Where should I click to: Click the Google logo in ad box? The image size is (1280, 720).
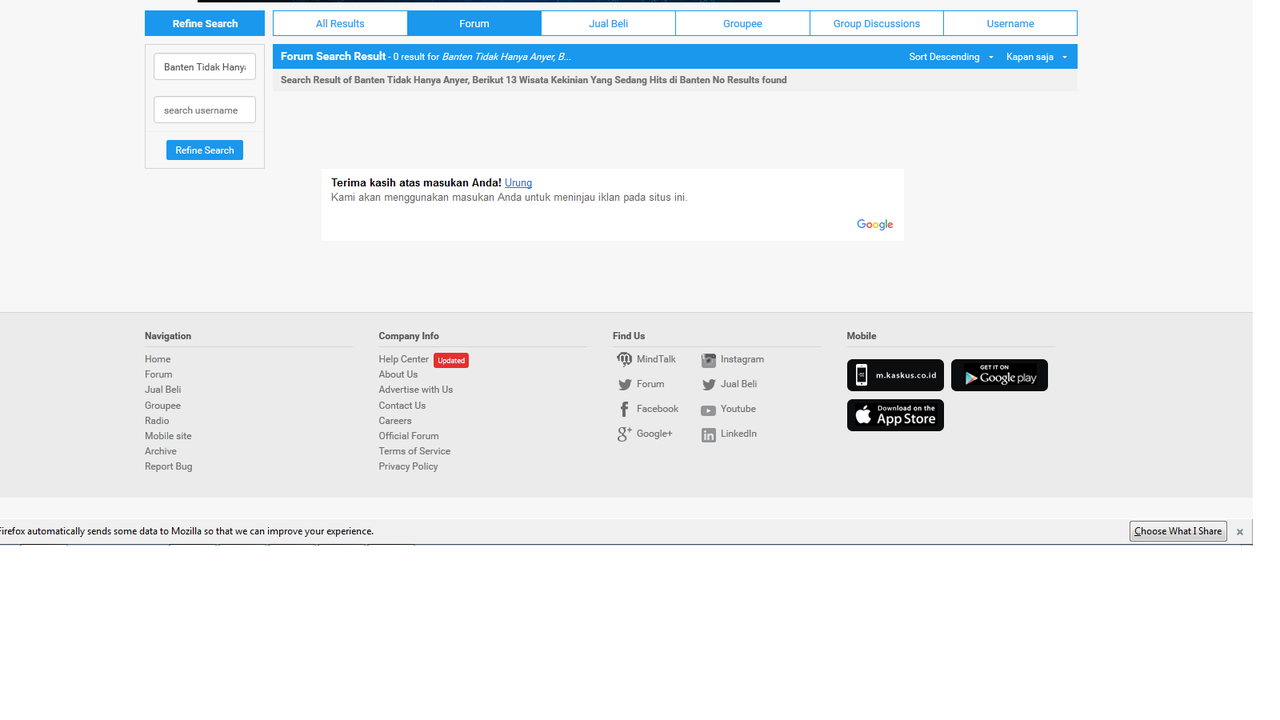tap(875, 225)
